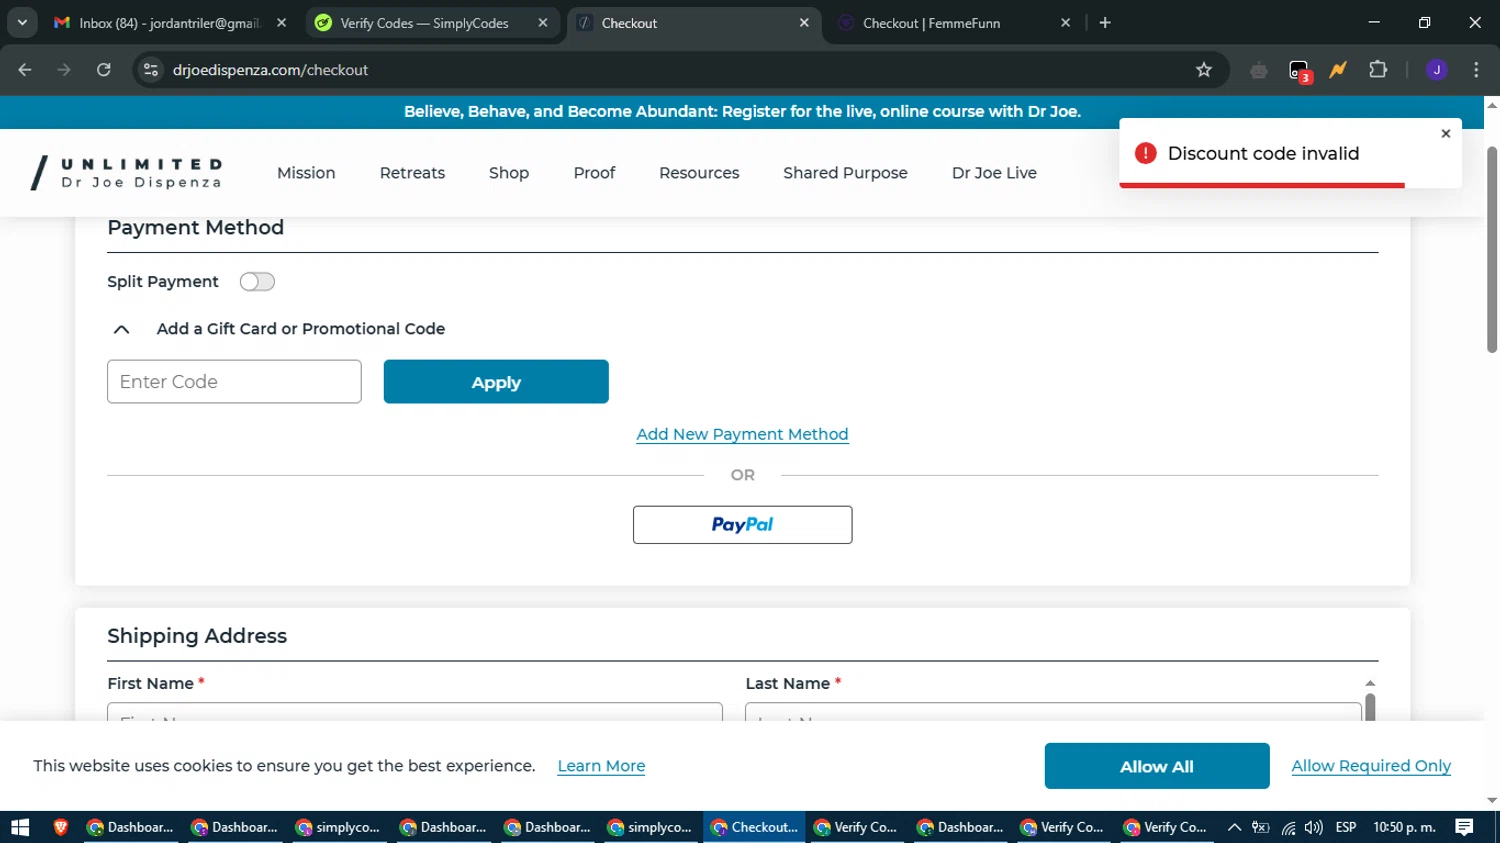Open the Windows Start menu
Screen dimensions: 1500x843
click(x=20, y=827)
